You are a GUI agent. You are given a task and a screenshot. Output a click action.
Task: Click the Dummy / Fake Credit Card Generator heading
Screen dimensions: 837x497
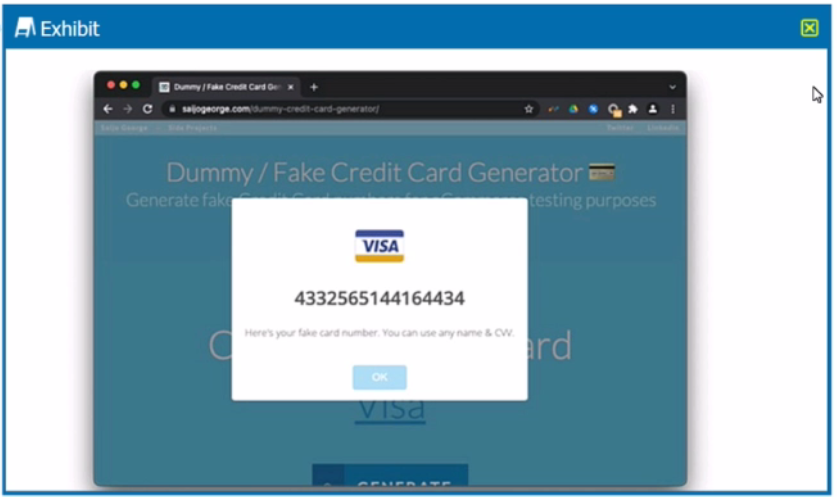374,172
